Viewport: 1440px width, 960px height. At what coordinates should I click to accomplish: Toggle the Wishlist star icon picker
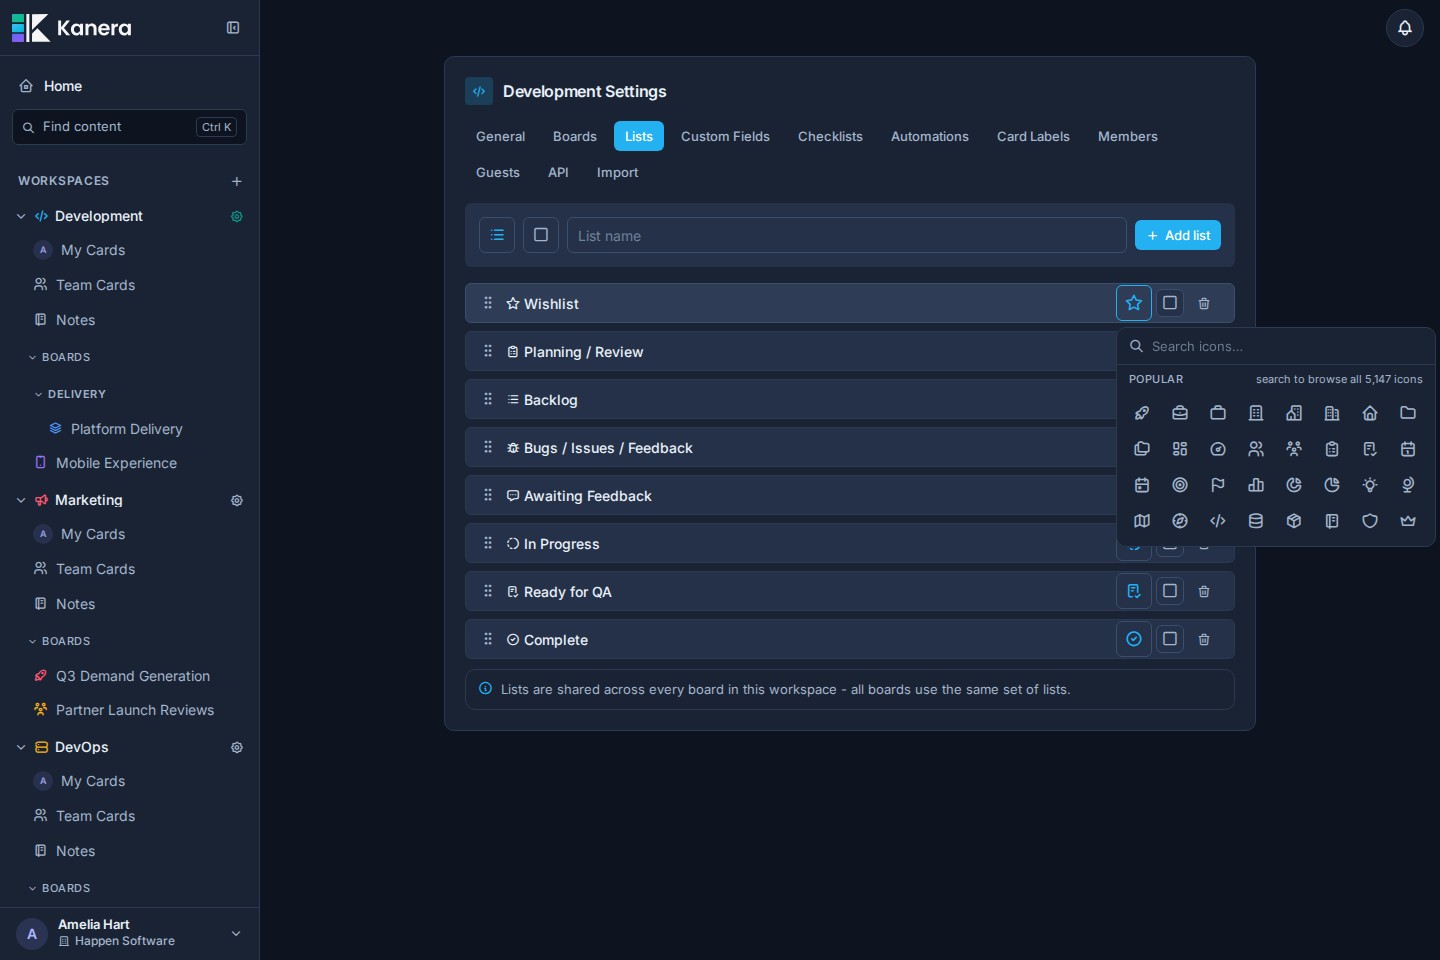[x=1134, y=303]
